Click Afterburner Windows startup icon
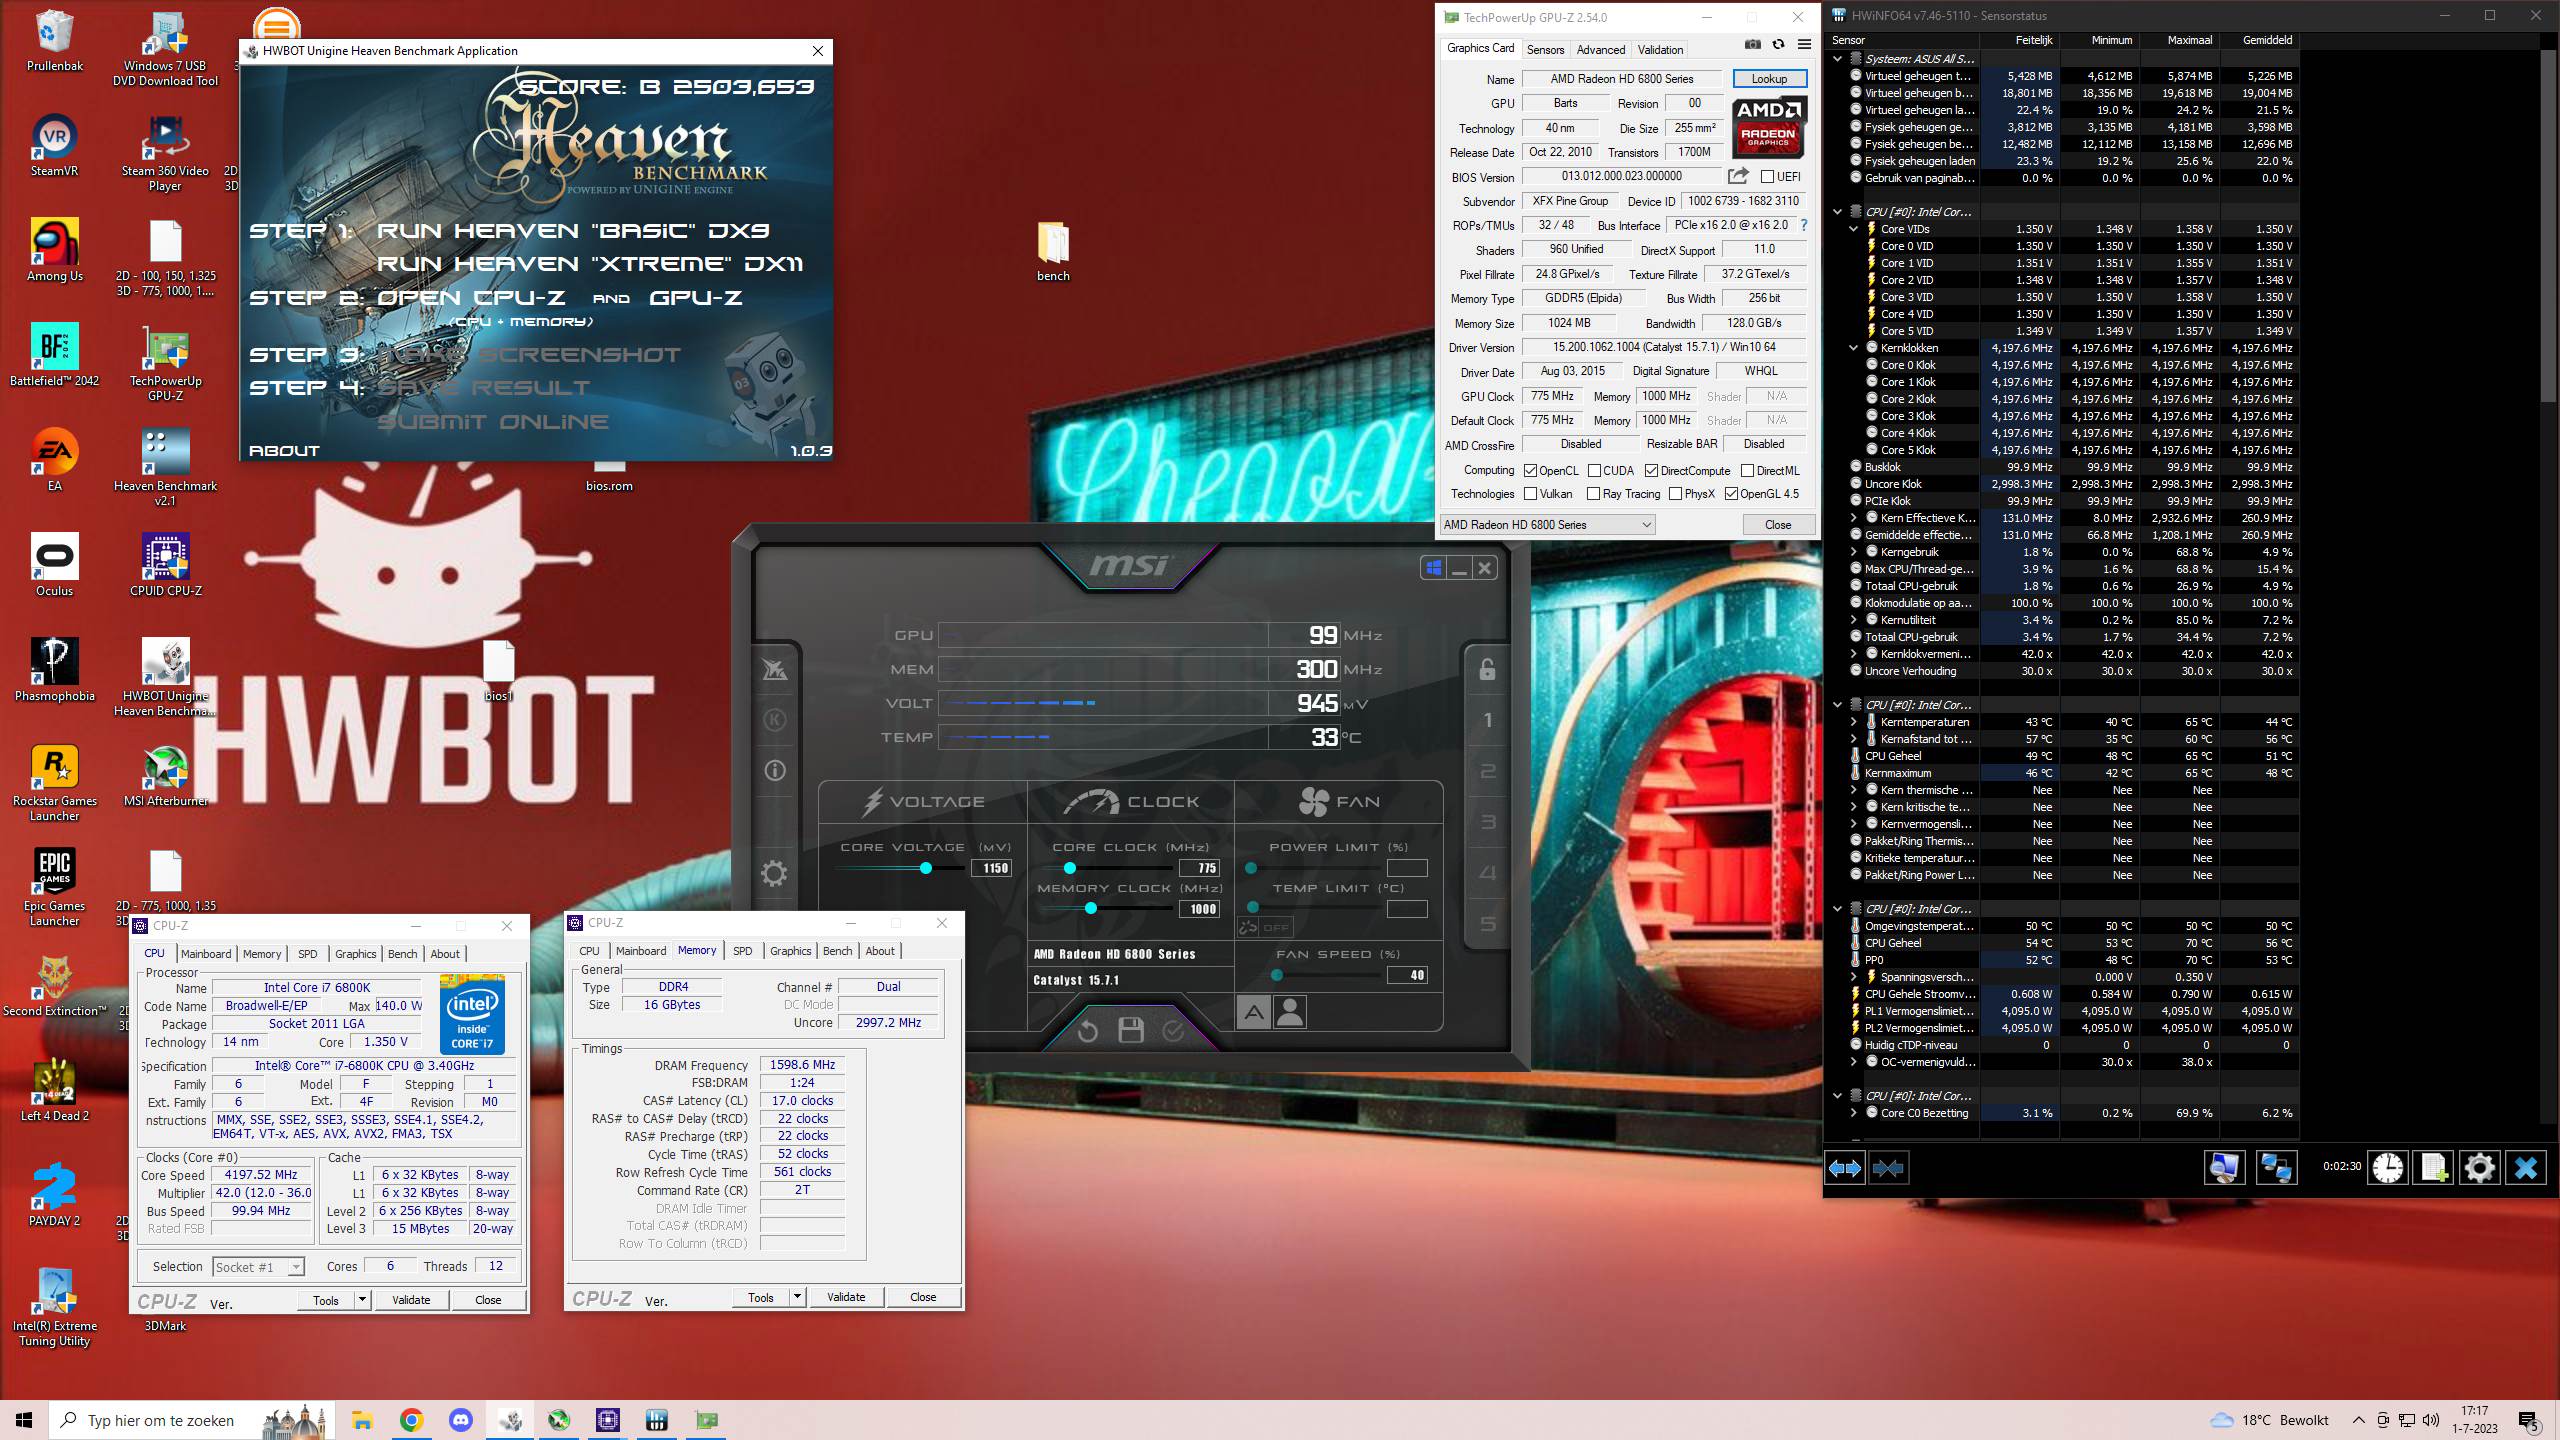The height and width of the screenshot is (1440, 2560). (1433, 568)
